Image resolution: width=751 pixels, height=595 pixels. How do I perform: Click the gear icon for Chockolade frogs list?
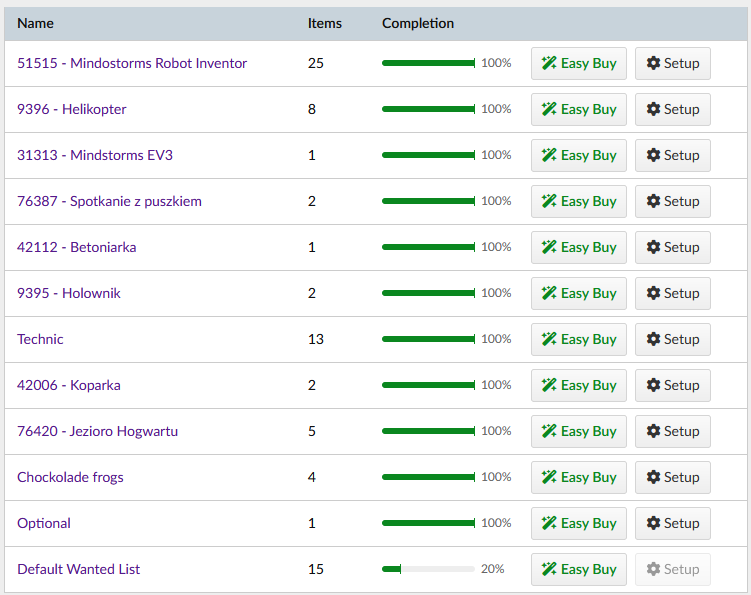coord(653,477)
